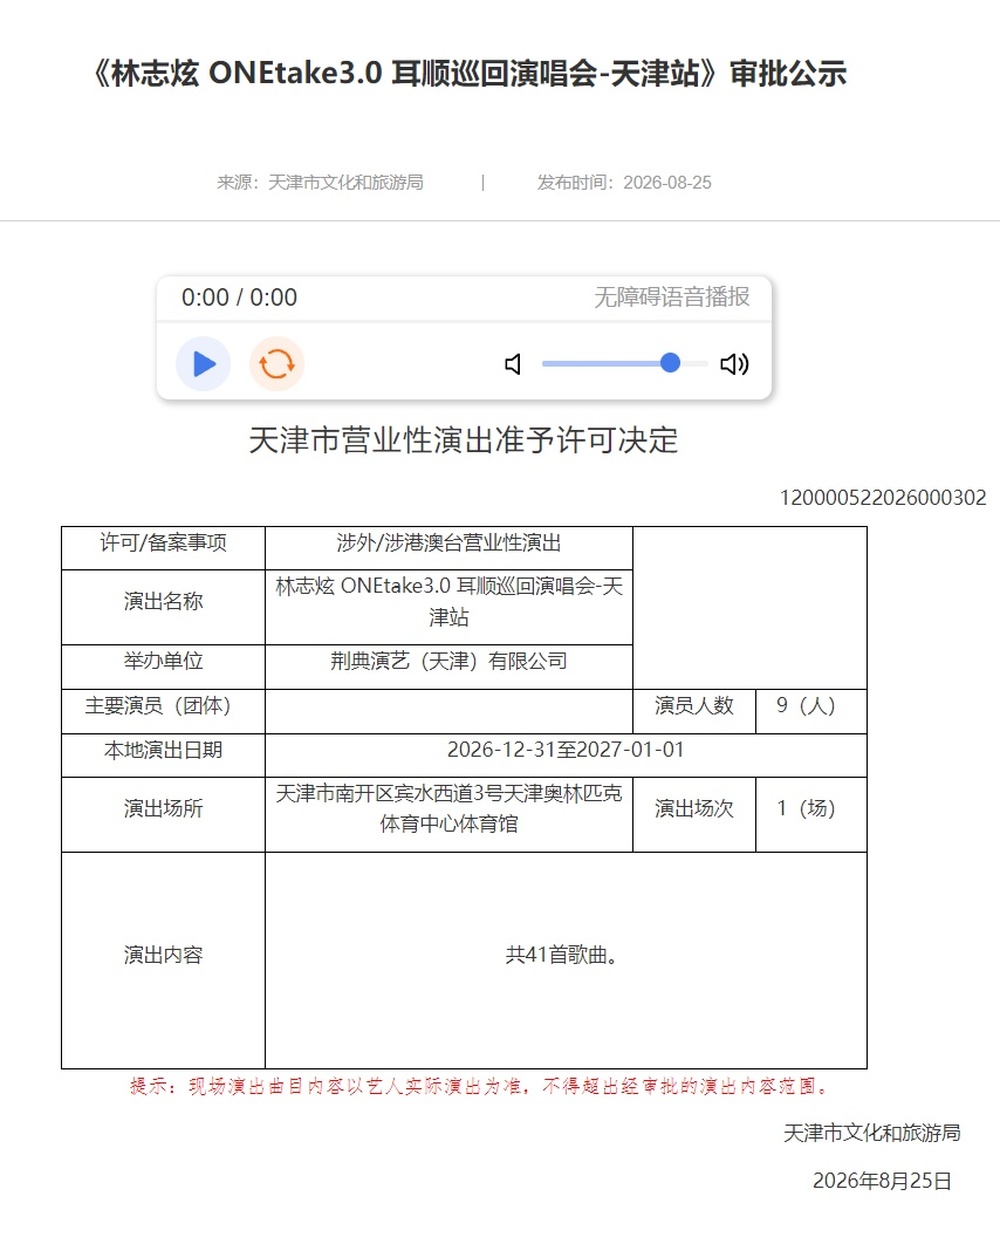Click label cell 主要演员（团体）
The image size is (1000, 1244).
point(163,711)
